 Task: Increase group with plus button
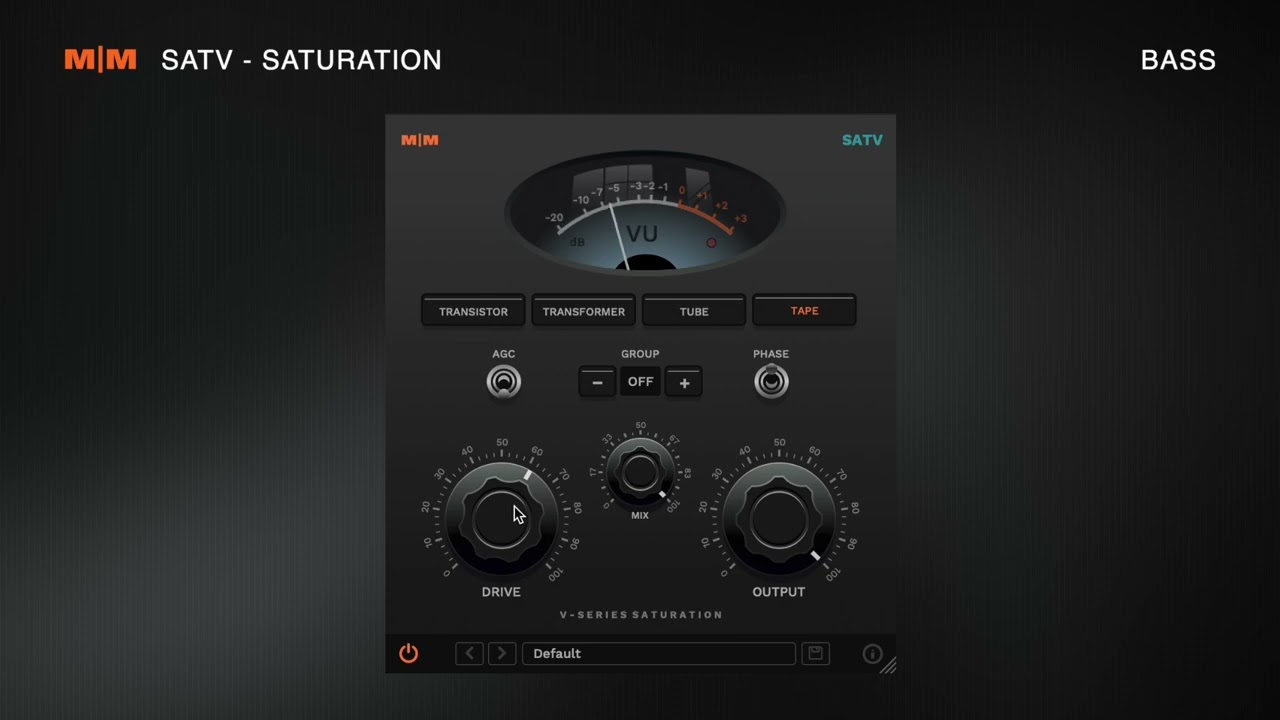684,382
